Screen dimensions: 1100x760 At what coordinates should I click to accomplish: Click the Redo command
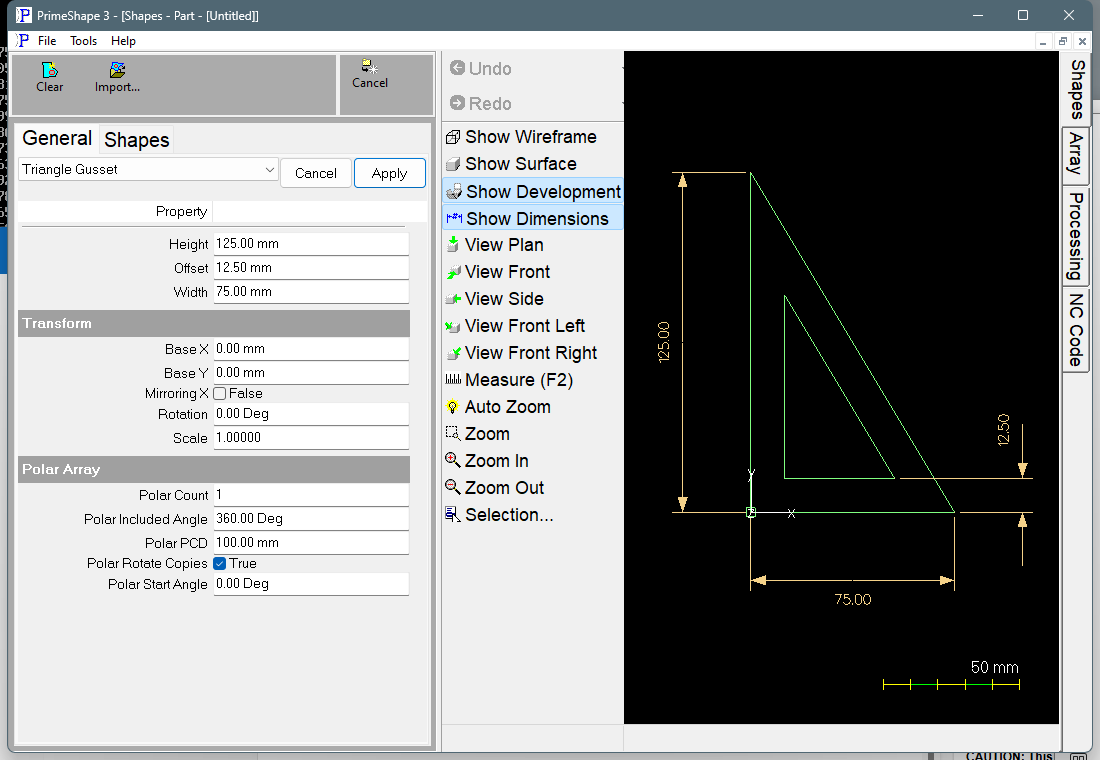[x=481, y=103]
